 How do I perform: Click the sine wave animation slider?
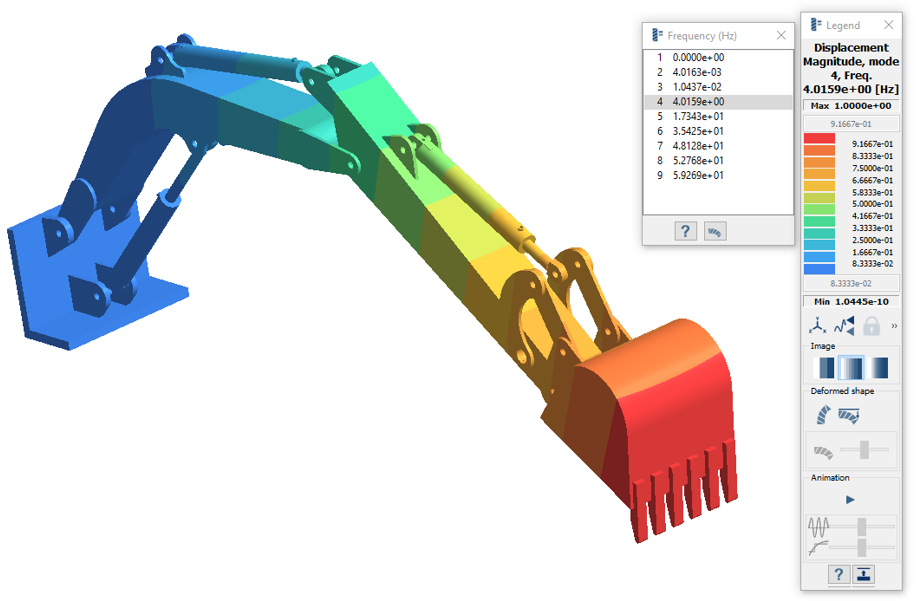[861, 526]
